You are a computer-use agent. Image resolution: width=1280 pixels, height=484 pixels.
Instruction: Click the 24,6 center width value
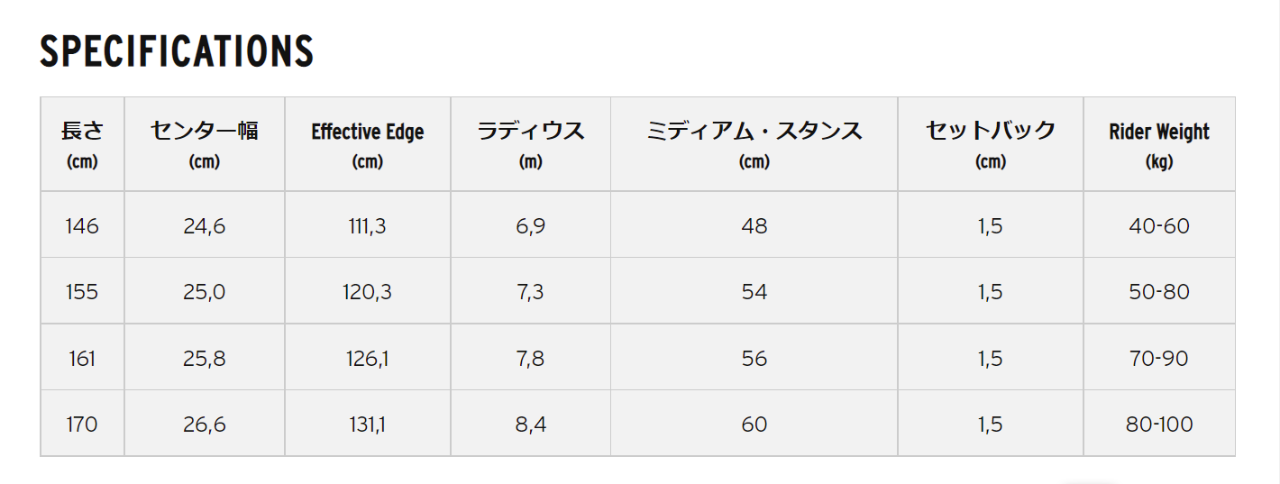coord(204,226)
